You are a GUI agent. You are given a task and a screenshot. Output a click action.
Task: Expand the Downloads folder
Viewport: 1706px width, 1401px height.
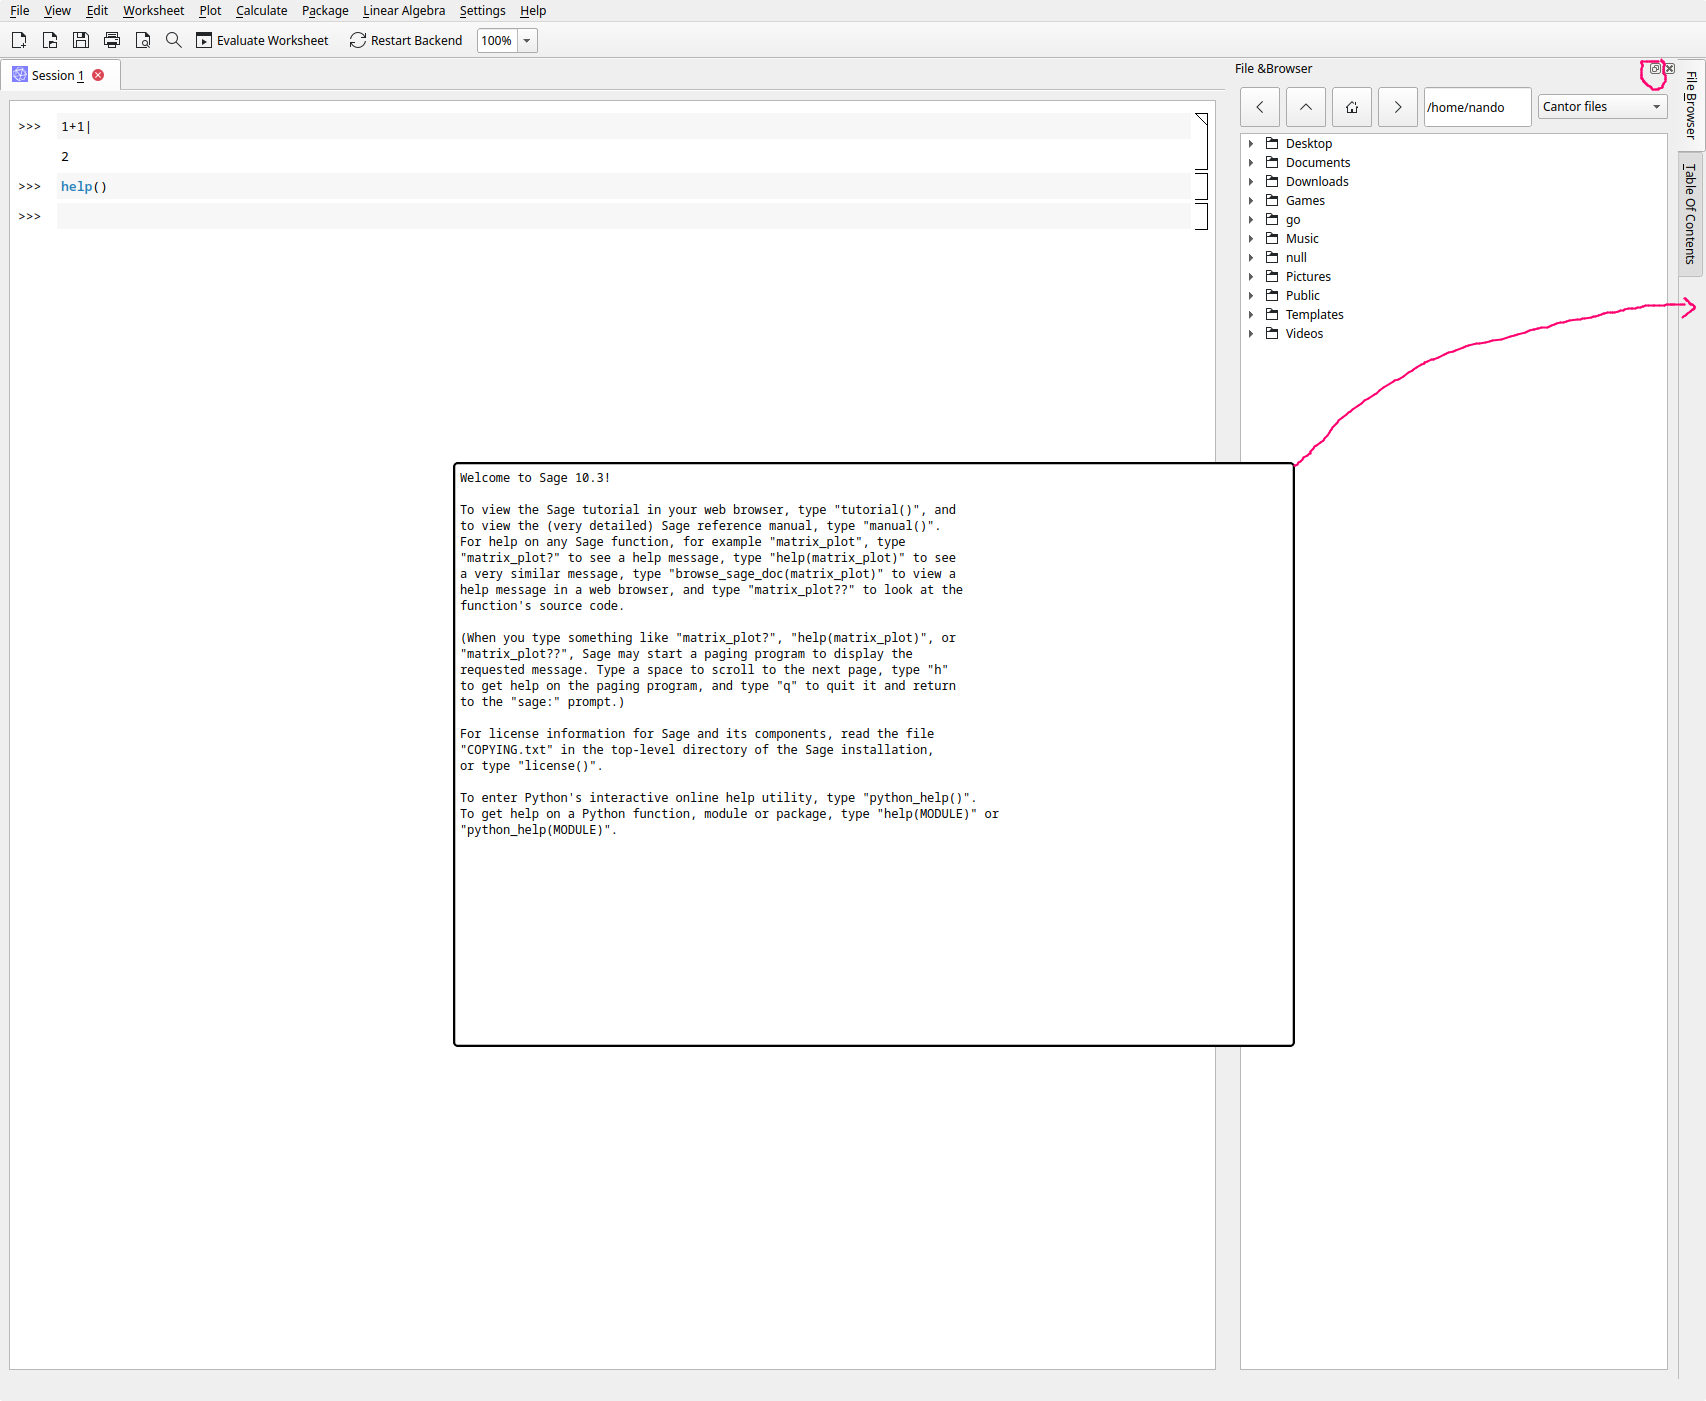[x=1251, y=182]
